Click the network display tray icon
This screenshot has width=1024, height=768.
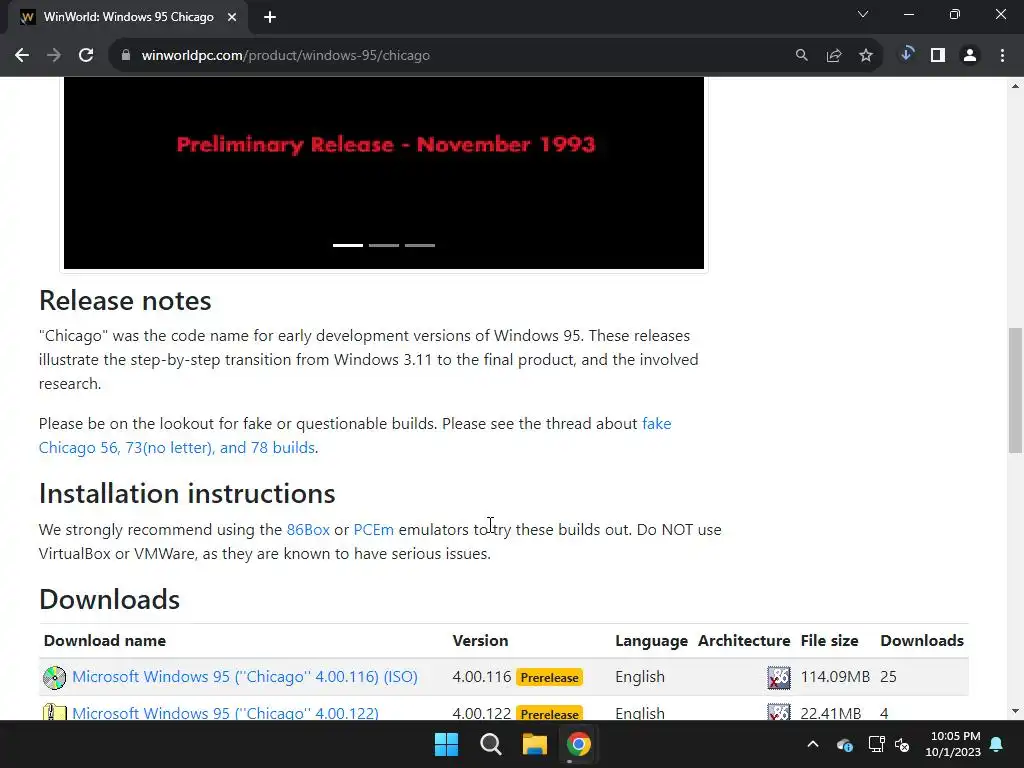tap(876, 744)
